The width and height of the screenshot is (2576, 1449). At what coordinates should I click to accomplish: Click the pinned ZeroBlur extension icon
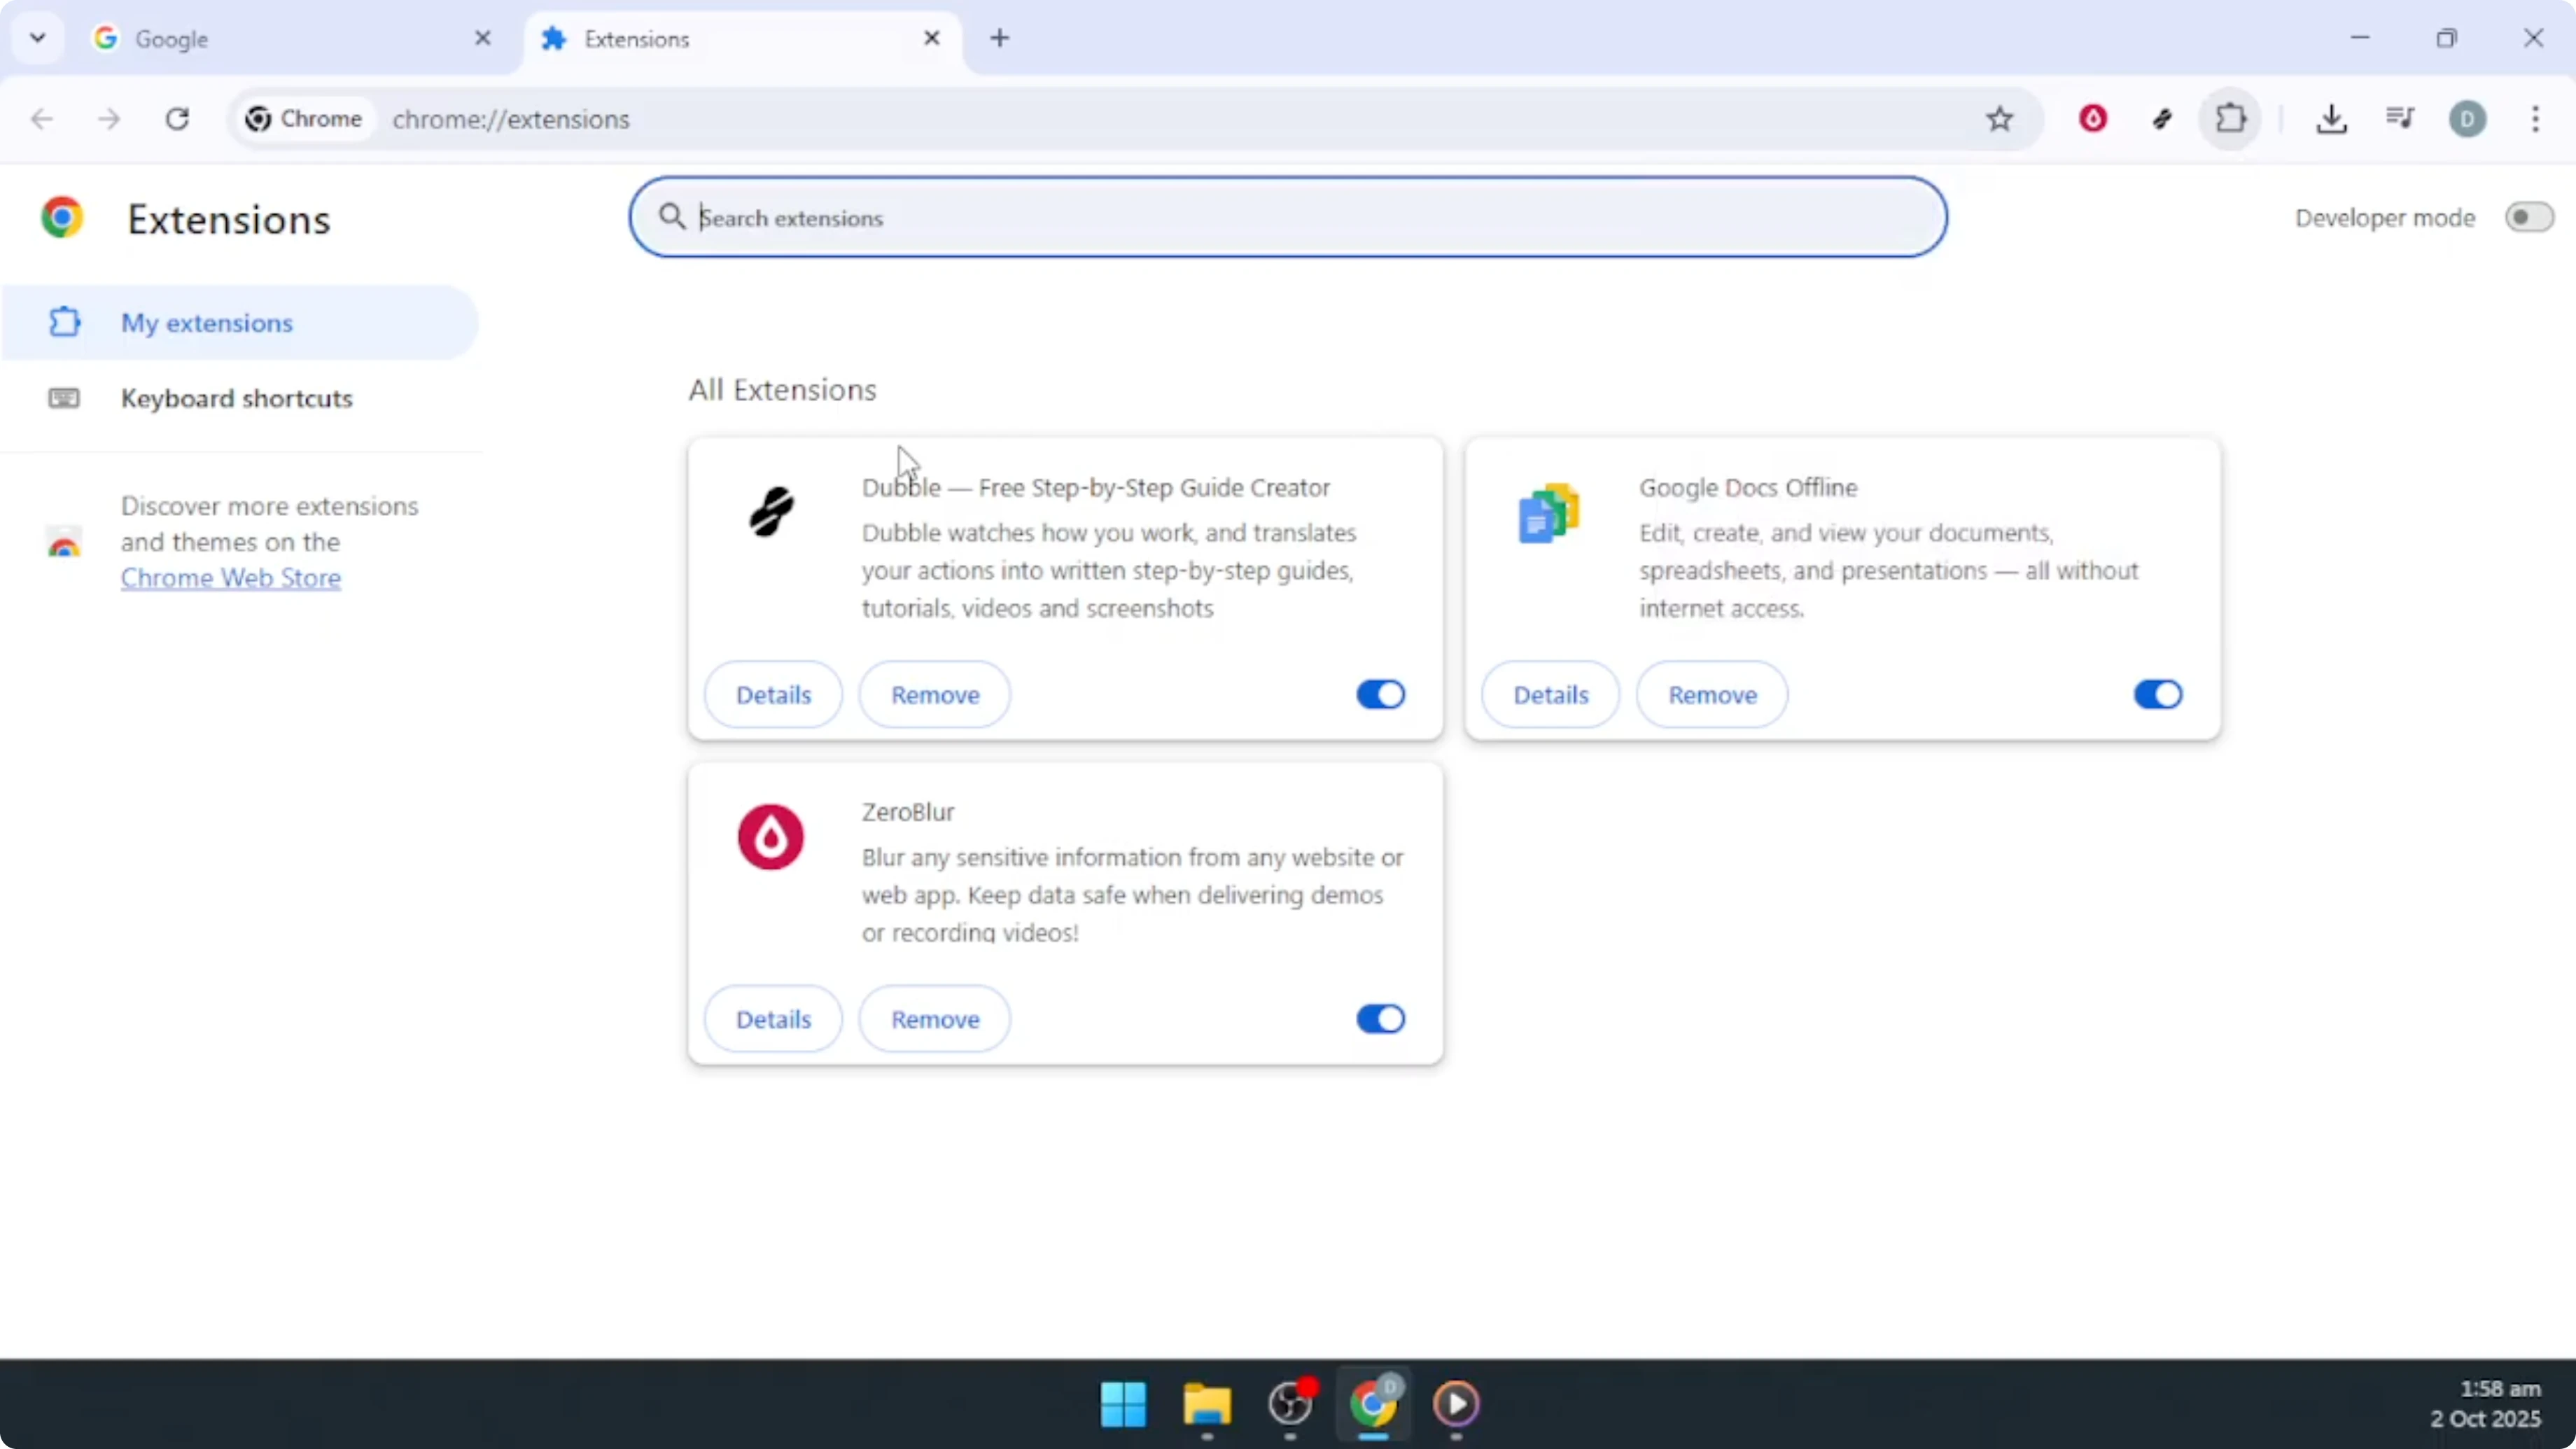pos(2092,119)
